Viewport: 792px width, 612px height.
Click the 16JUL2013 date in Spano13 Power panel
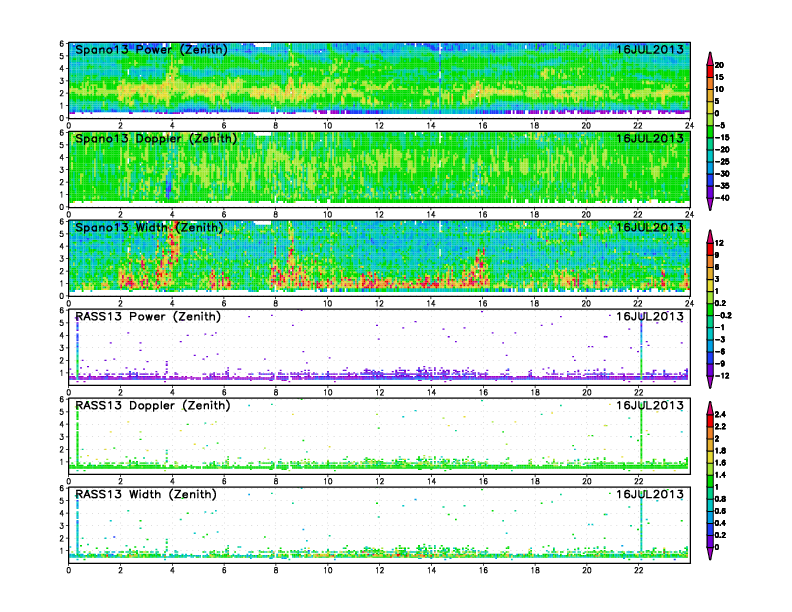(x=649, y=50)
